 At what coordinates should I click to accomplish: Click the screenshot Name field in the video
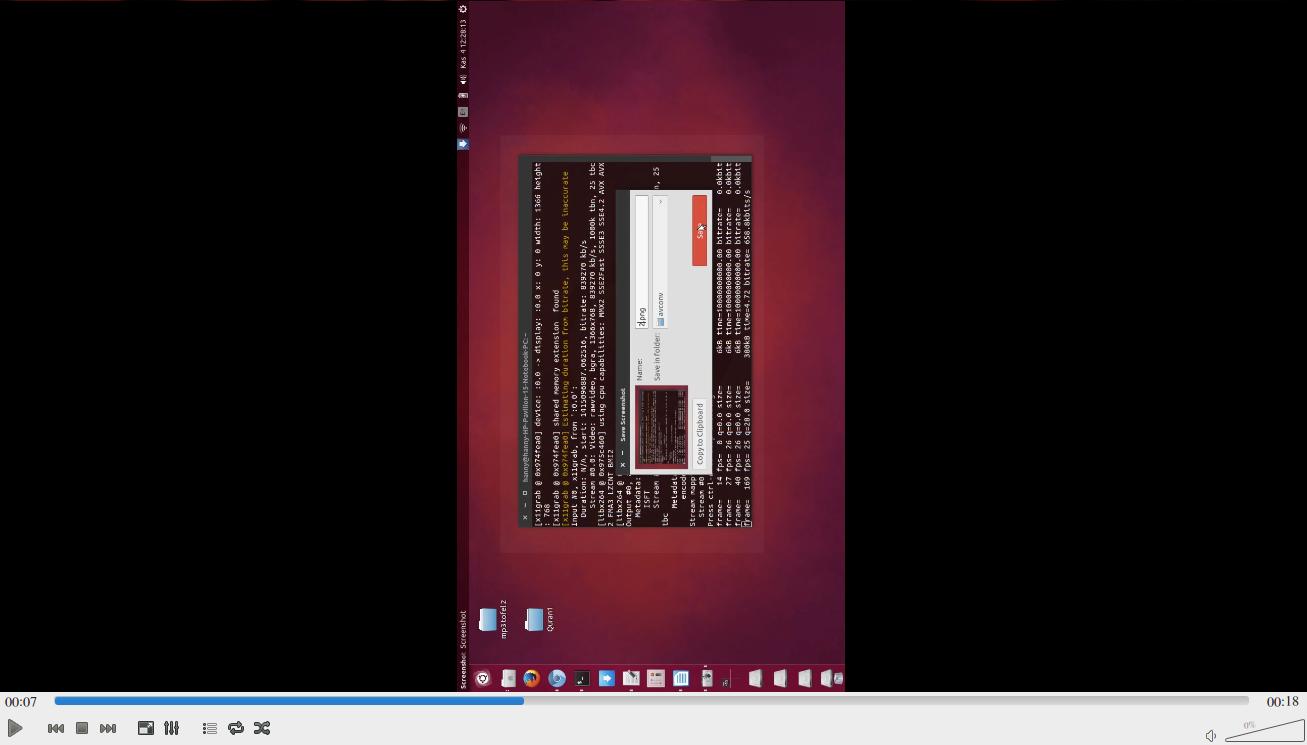click(x=642, y=262)
